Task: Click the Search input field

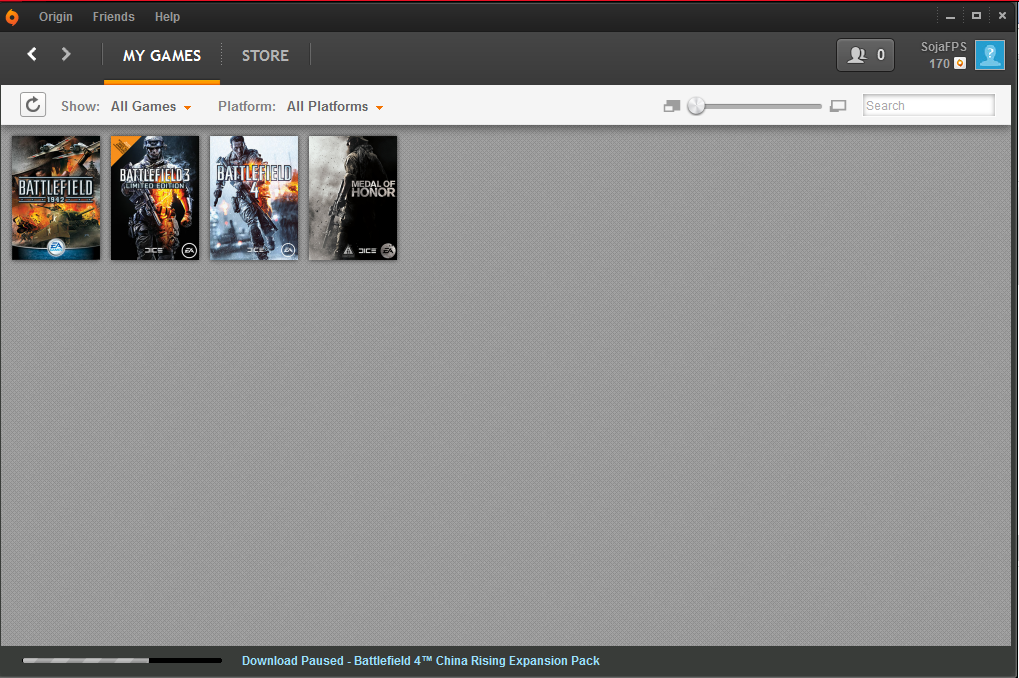Action: [929, 105]
